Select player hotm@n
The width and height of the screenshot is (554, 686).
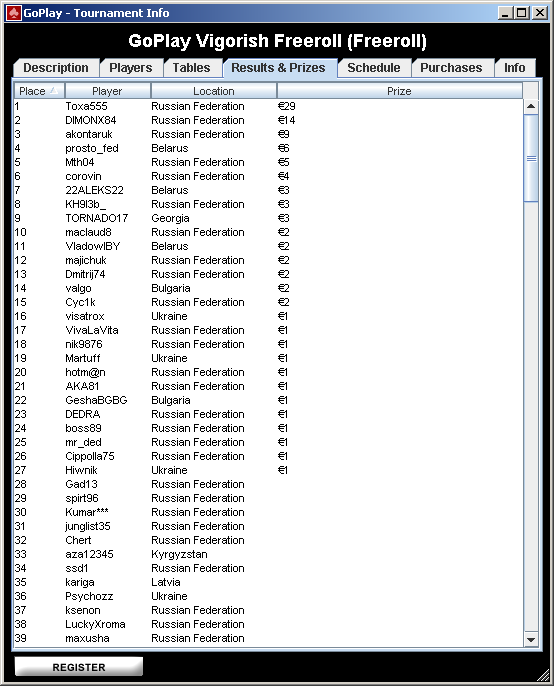point(85,372)
